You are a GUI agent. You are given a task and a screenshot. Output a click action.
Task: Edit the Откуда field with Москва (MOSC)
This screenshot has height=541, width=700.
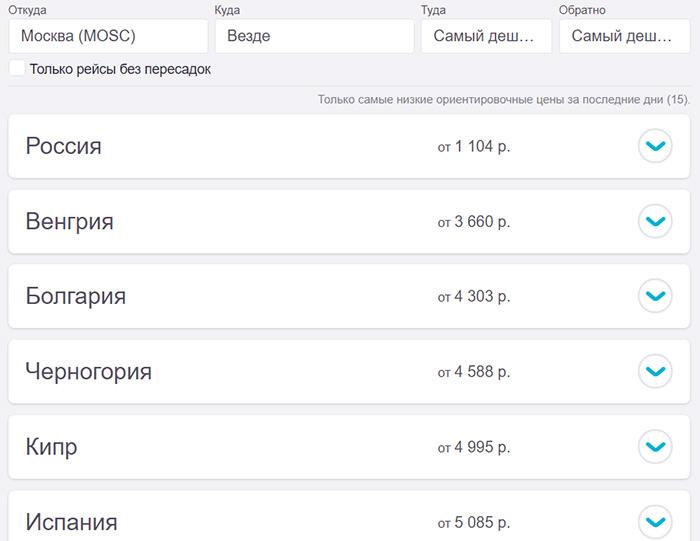[x=108, y=36]
